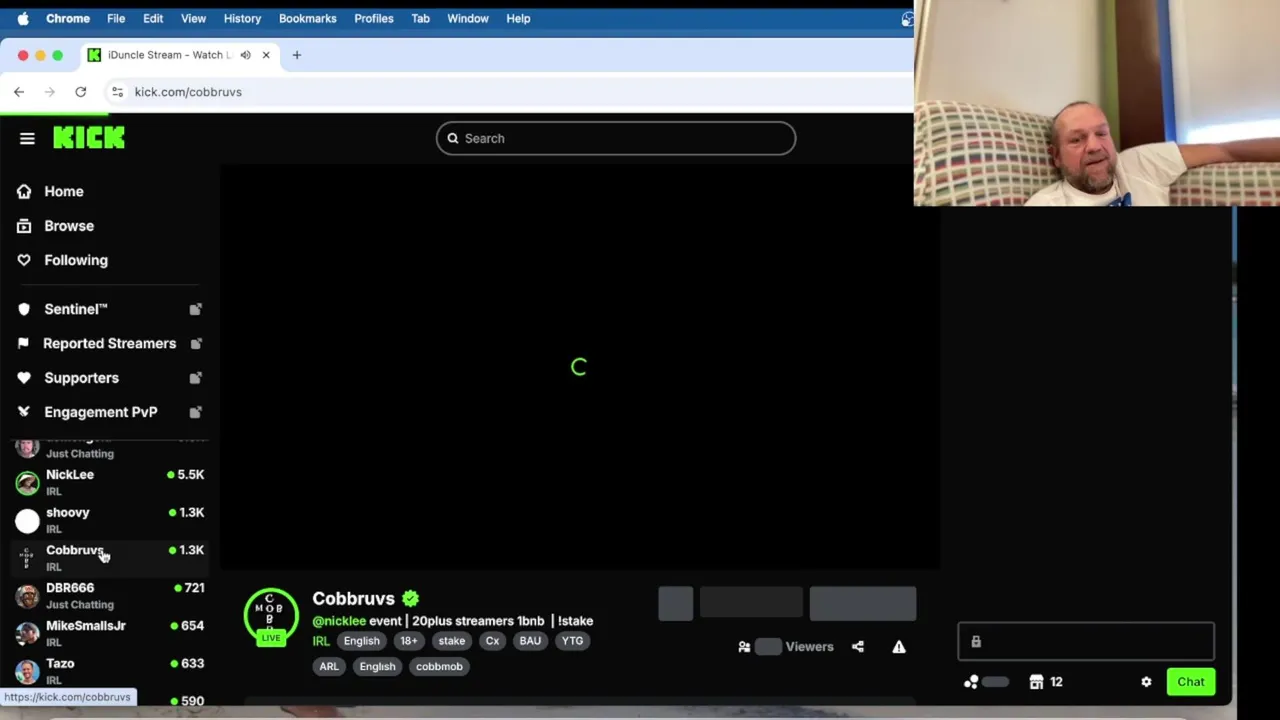Open the History menu
Viewport: 1280px width, 720px height.
(x=242, y=18)
